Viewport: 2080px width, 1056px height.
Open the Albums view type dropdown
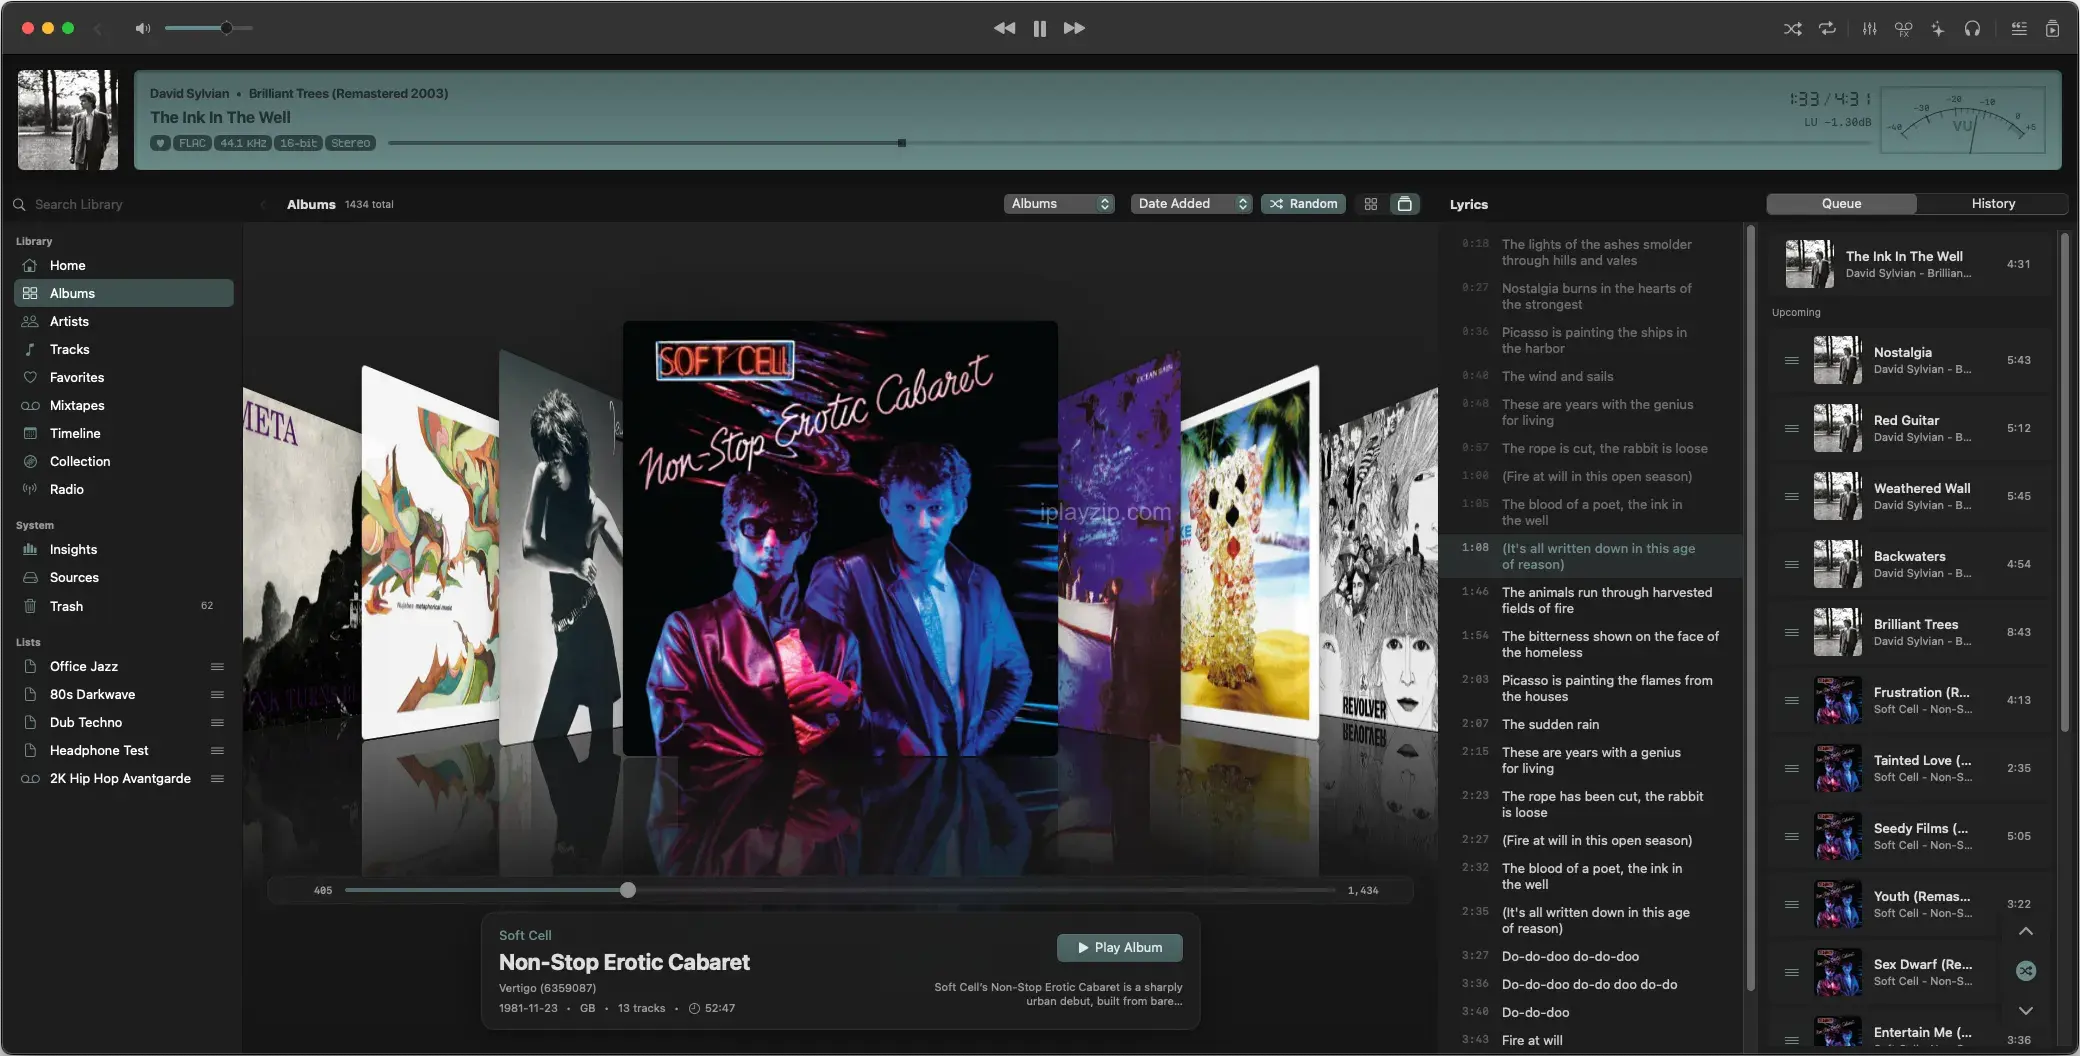1059,203
